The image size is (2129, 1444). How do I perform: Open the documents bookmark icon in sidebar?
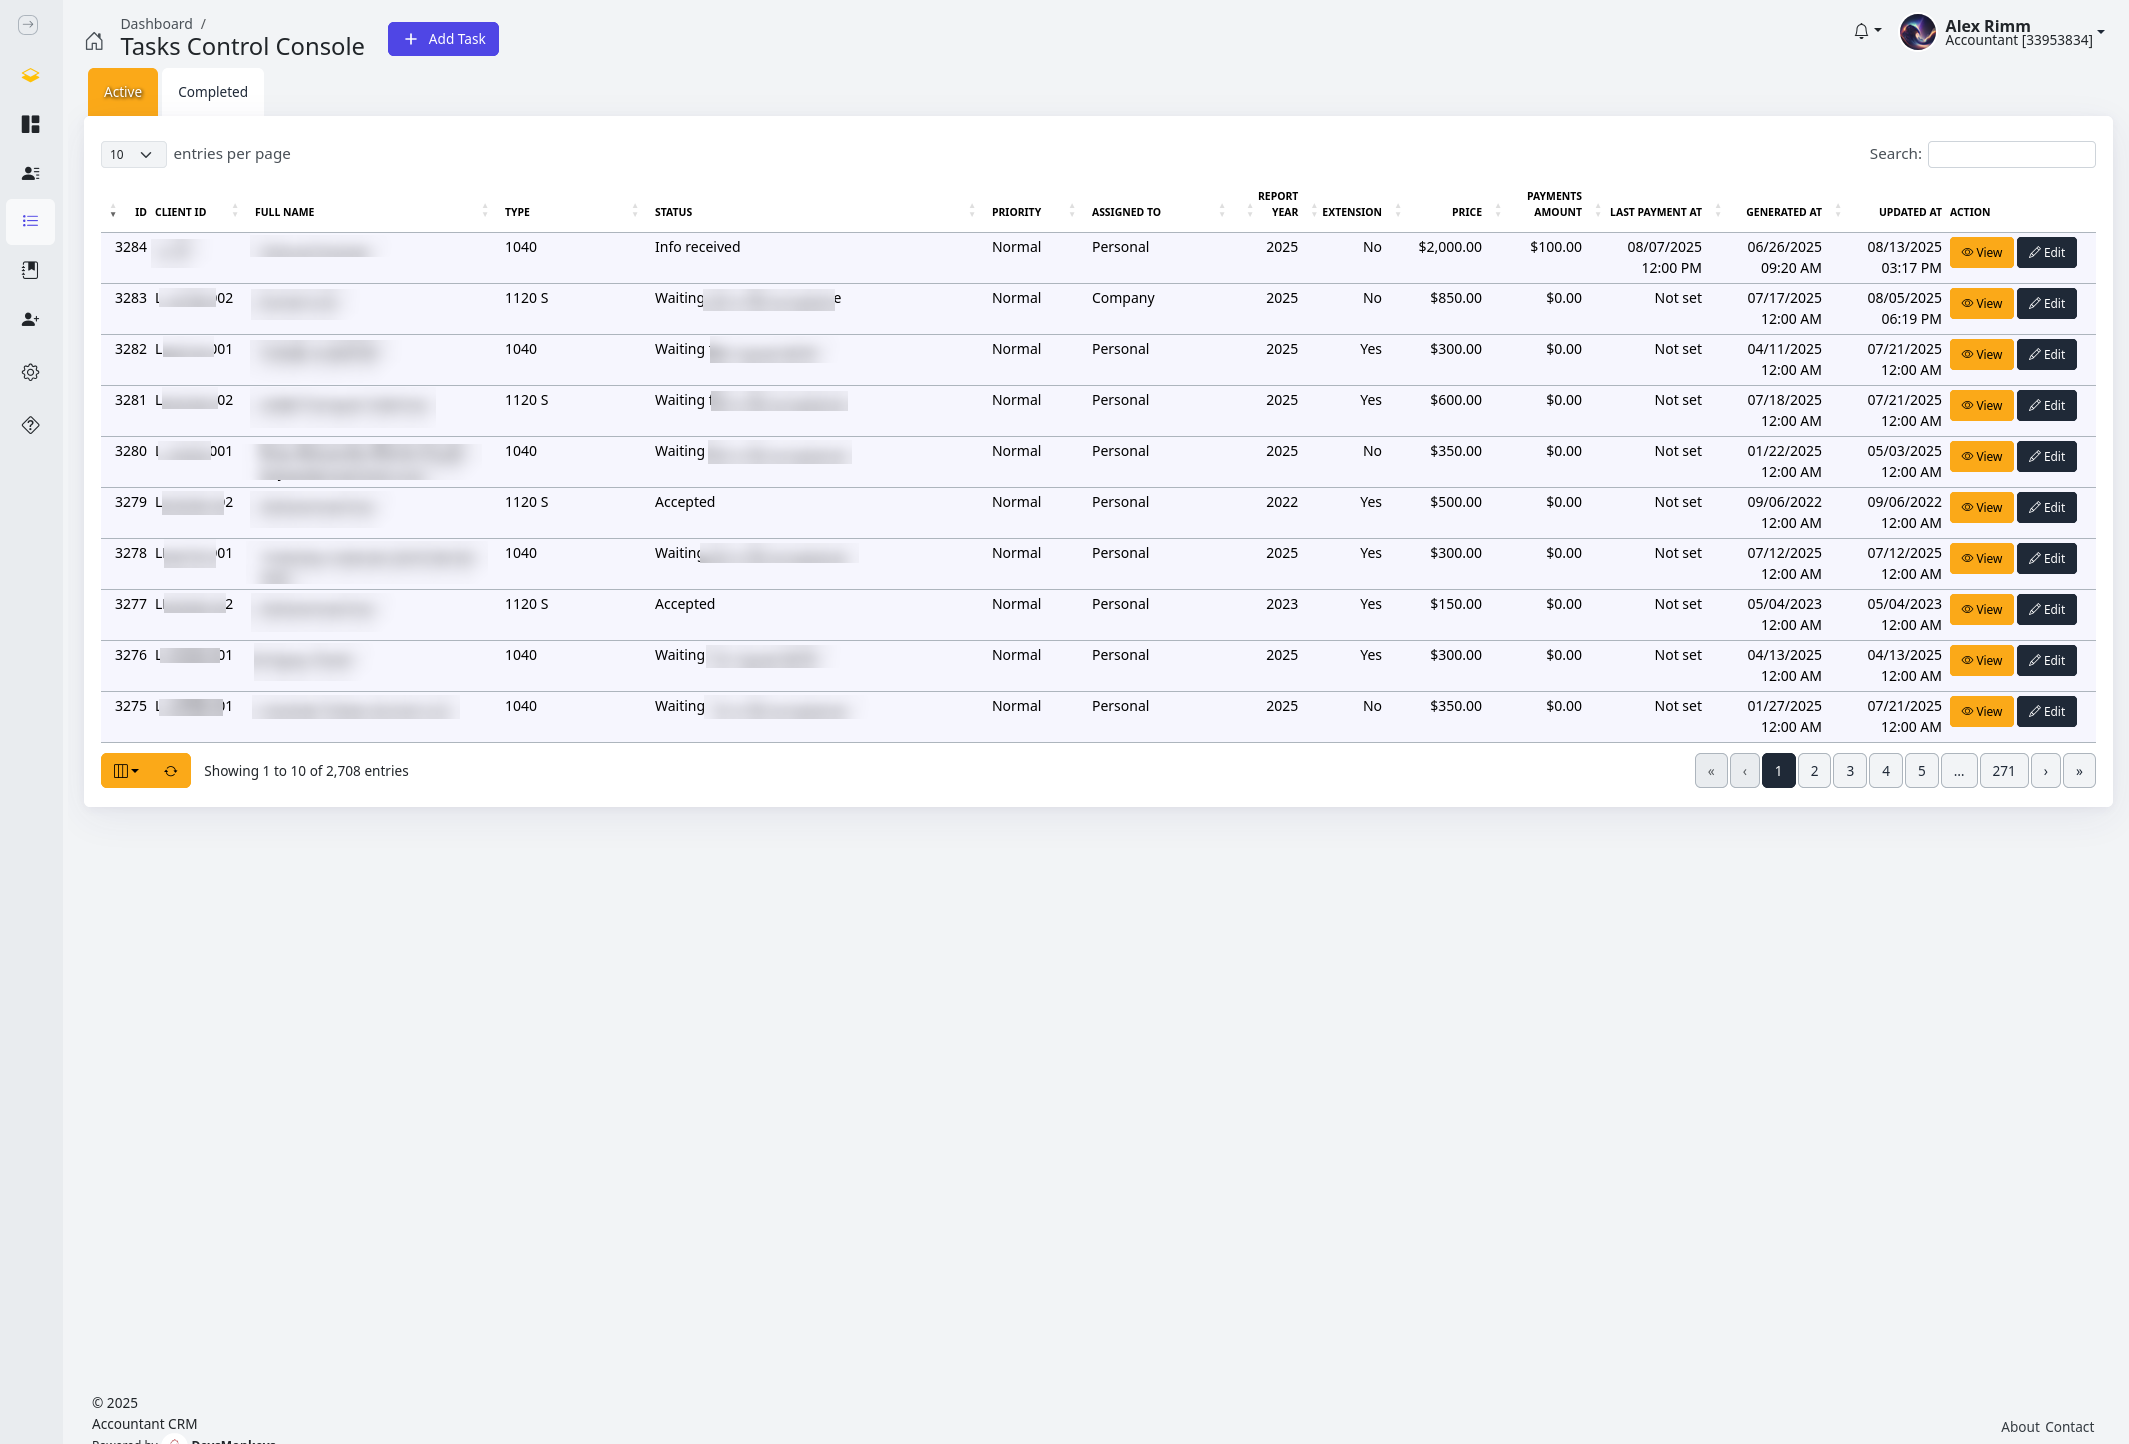30,270
